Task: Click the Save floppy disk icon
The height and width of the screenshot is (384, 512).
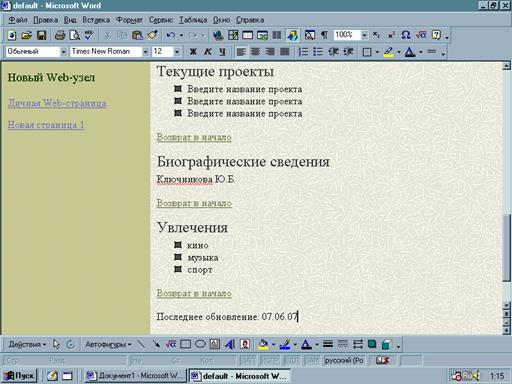Action: [41, 35]
